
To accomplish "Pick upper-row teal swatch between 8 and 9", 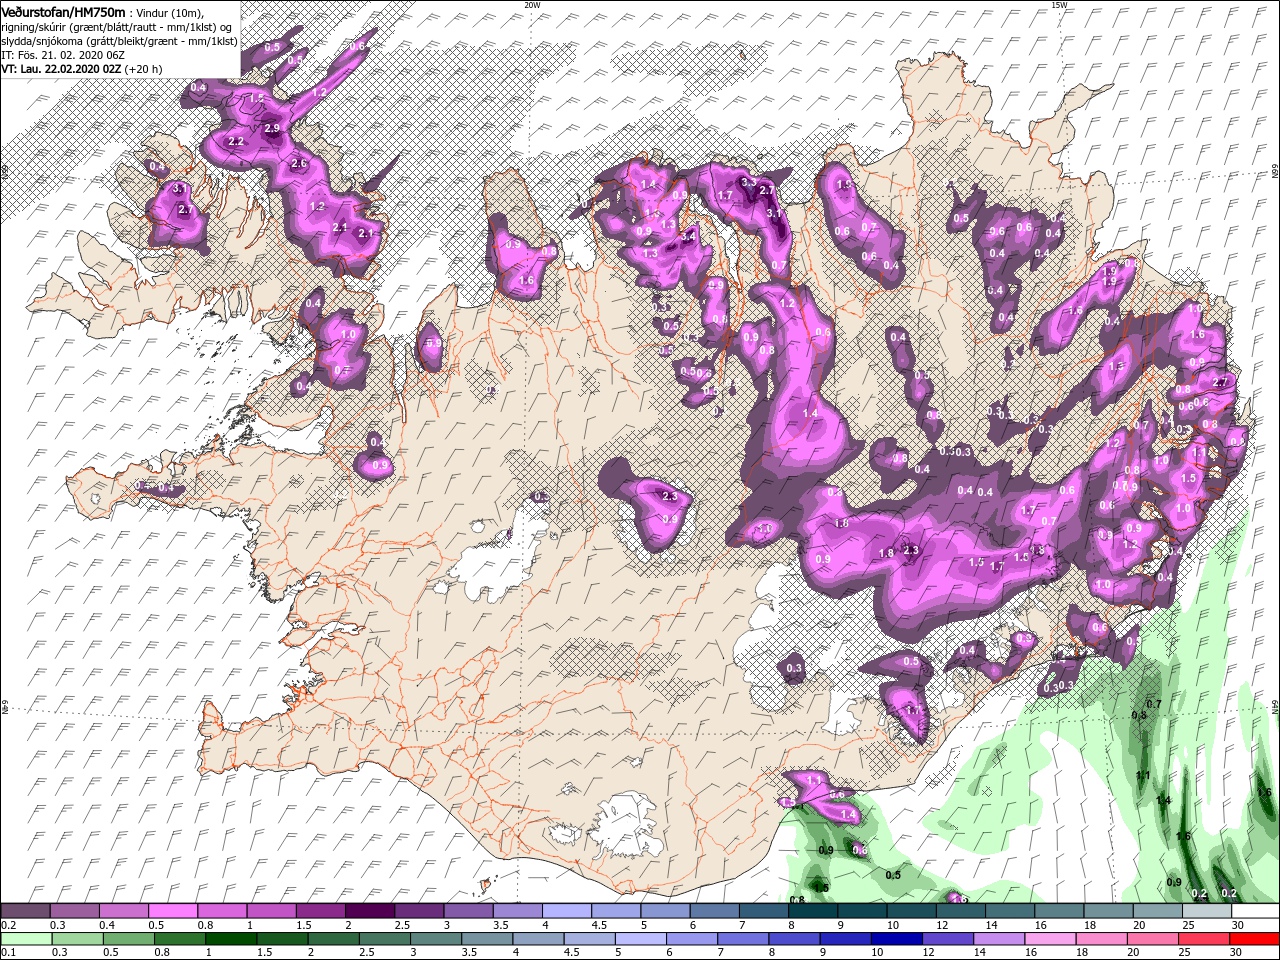I will 812,911.
